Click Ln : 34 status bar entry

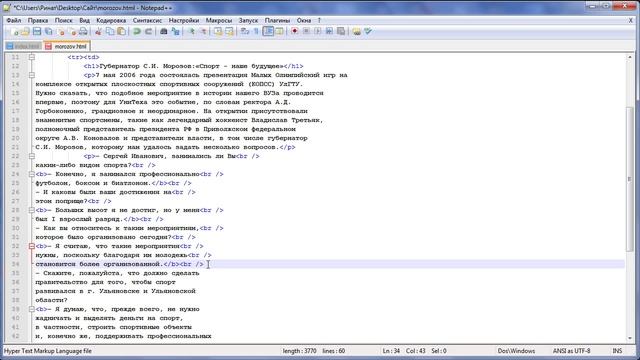pos(391,351)
